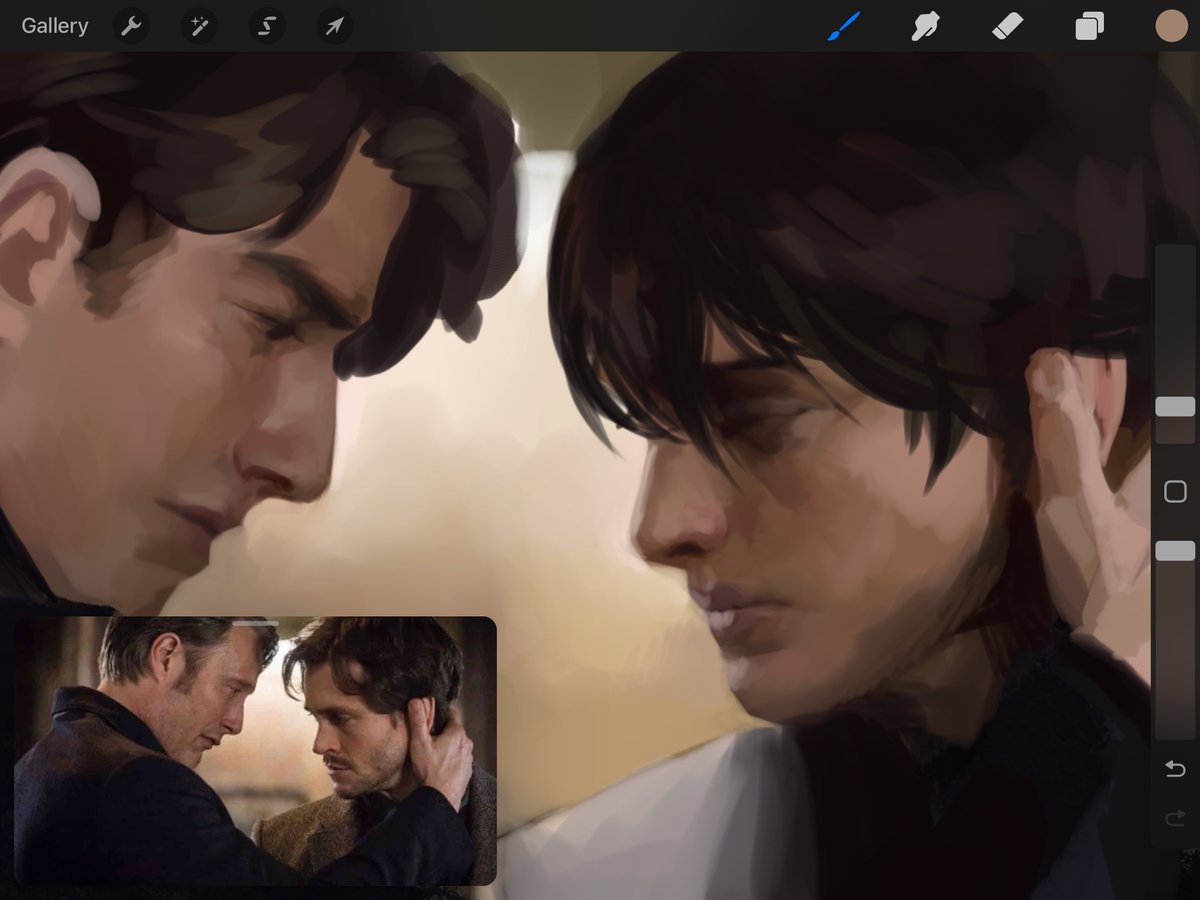Activate the Selections tool
Image resolution: width=1200 pixels, height=900 pixels.
(266, 26)
